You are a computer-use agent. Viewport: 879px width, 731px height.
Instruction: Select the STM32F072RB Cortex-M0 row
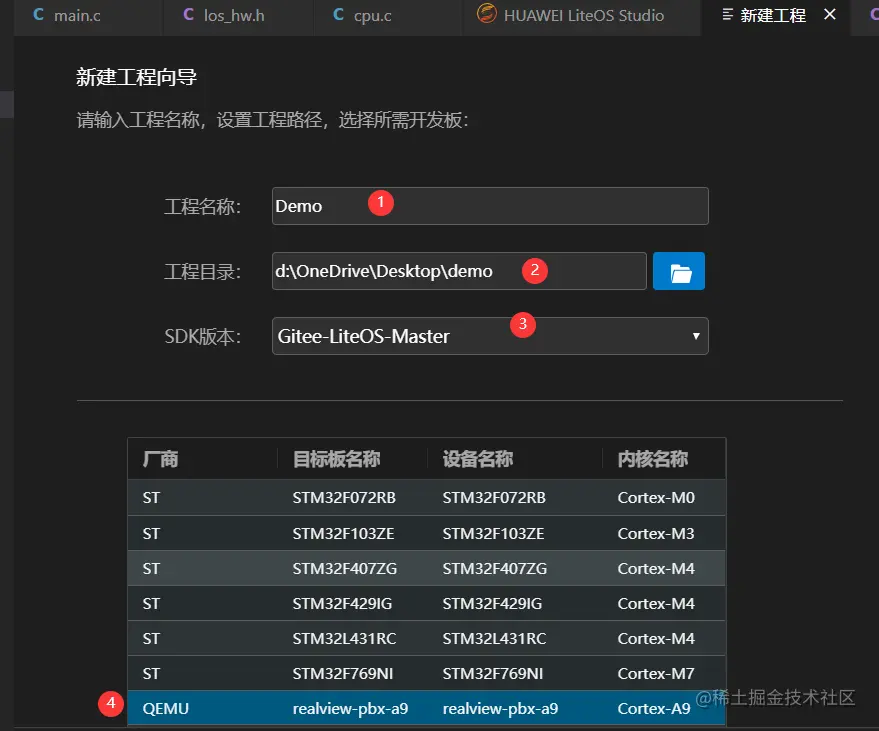tap(426, 497)
